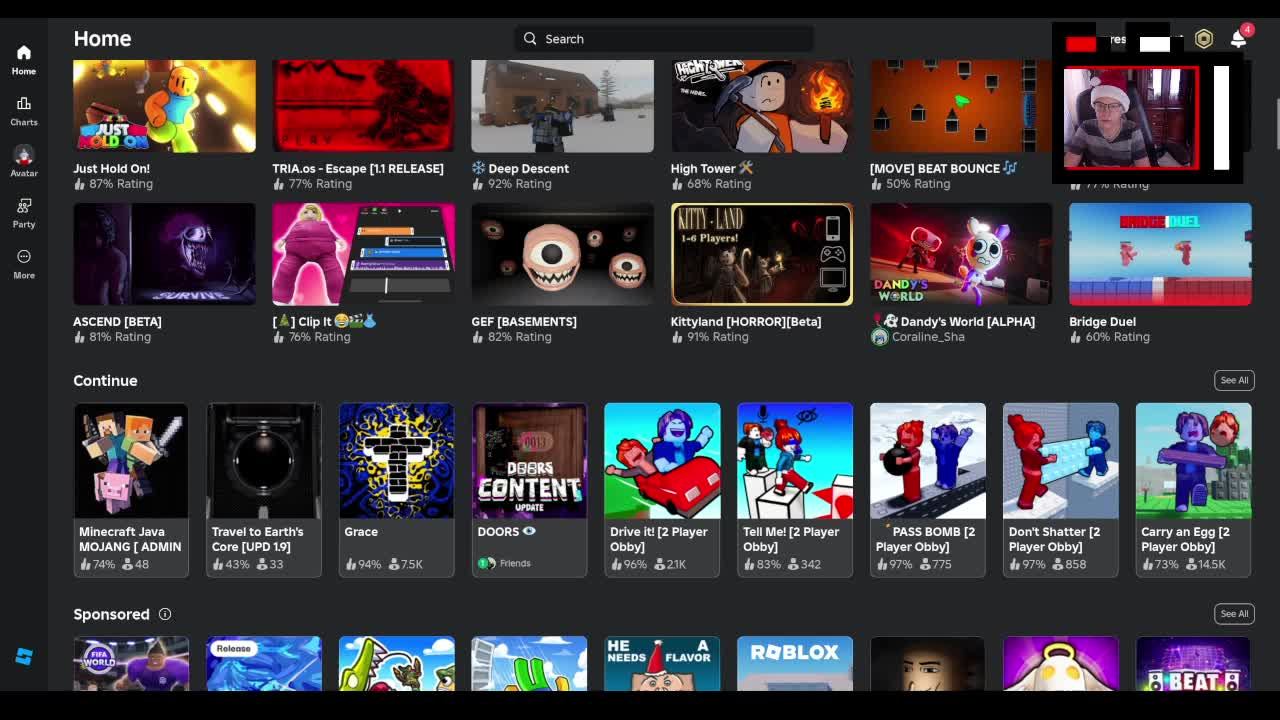Click See All next to Sponsored
This screenshot has width=1280, height=720.
tap(1234, 614)
